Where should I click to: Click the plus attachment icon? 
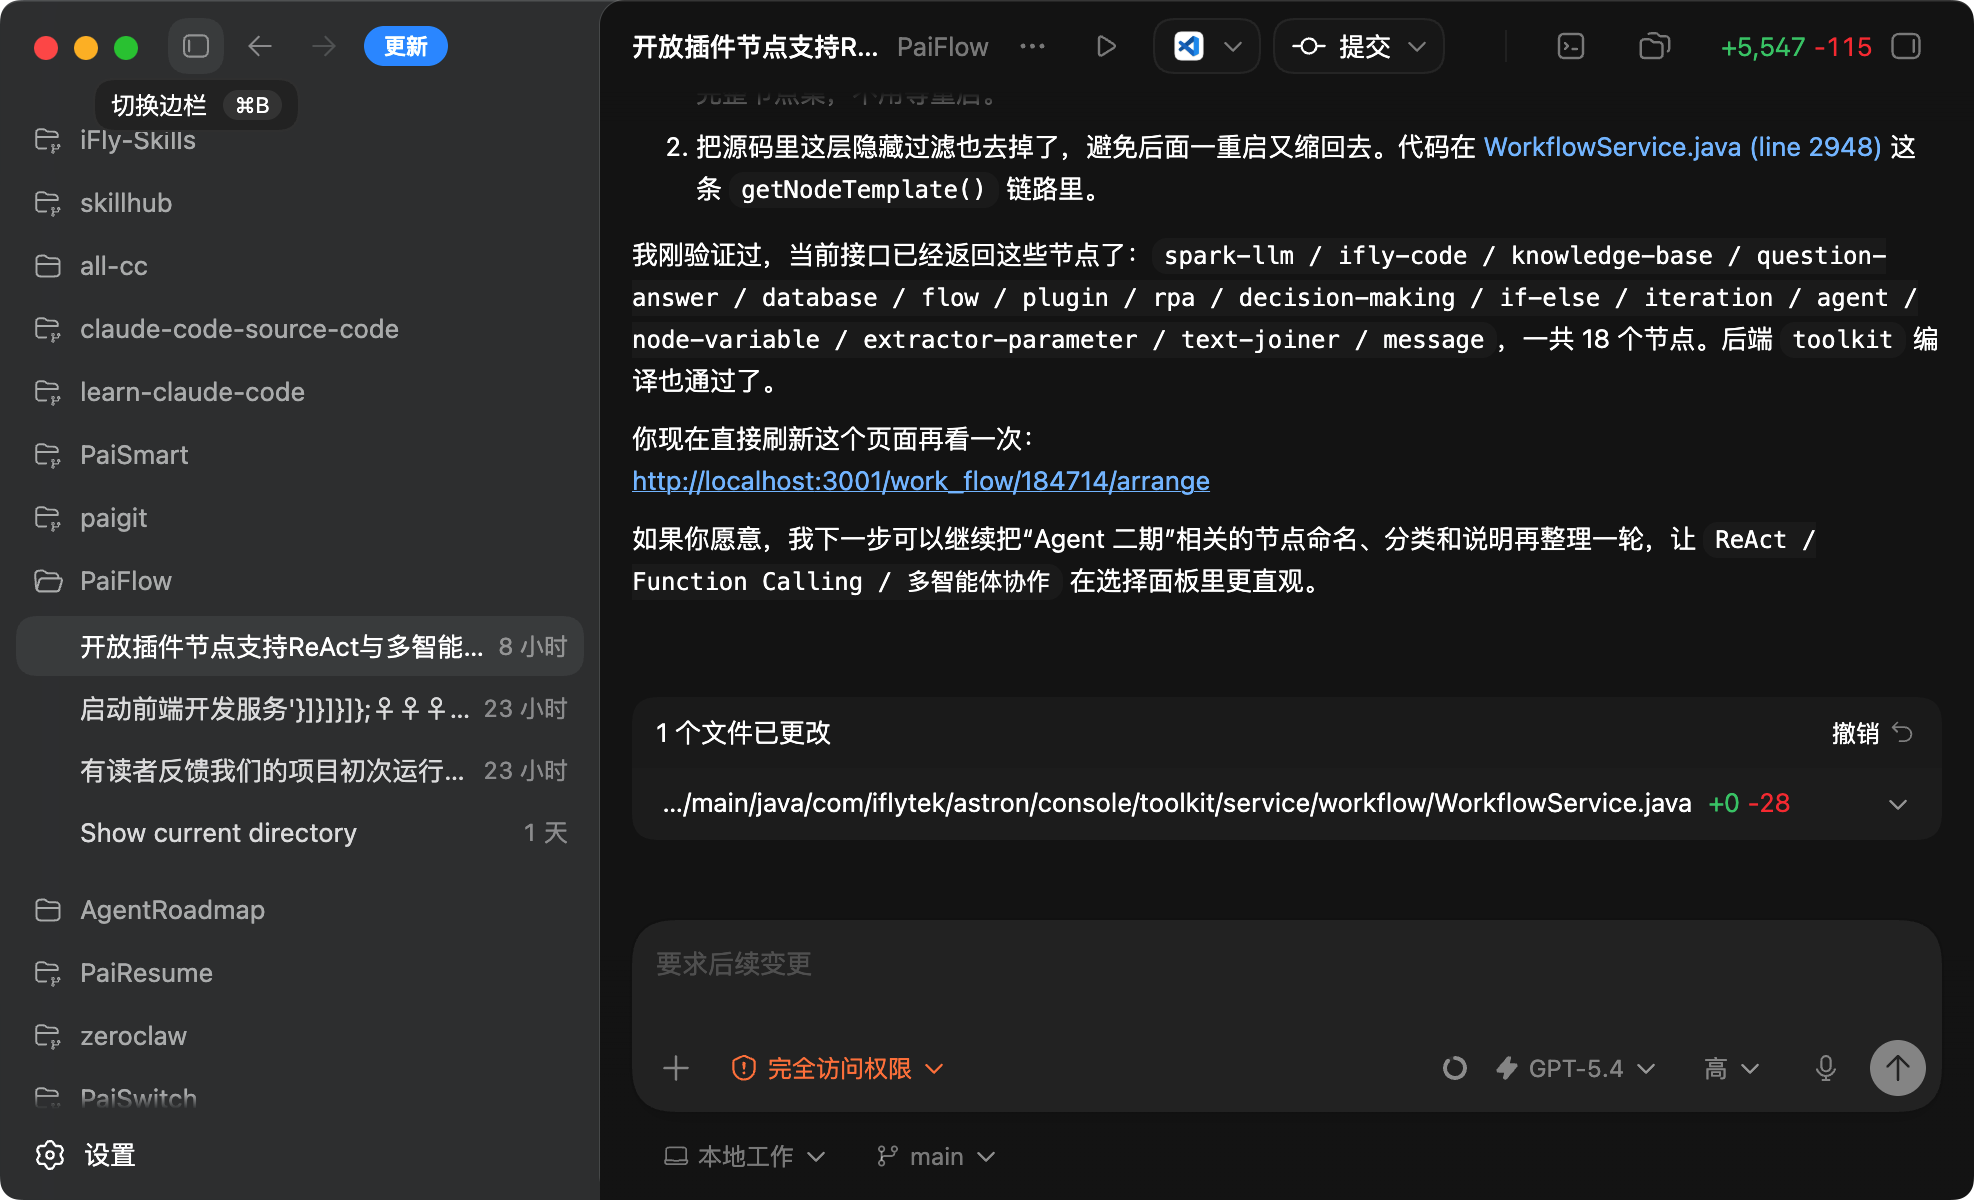click(676, 1068)
